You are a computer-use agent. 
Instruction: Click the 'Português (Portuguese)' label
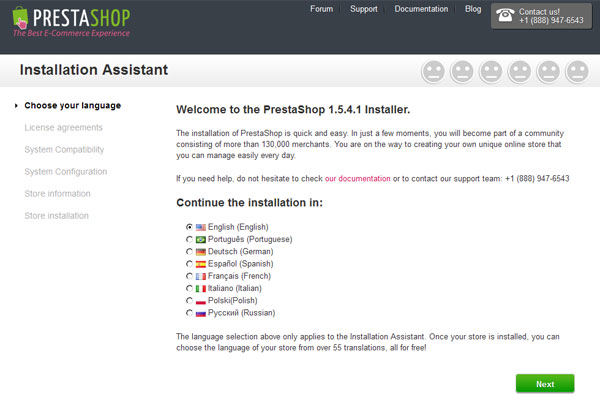(250, 239)
